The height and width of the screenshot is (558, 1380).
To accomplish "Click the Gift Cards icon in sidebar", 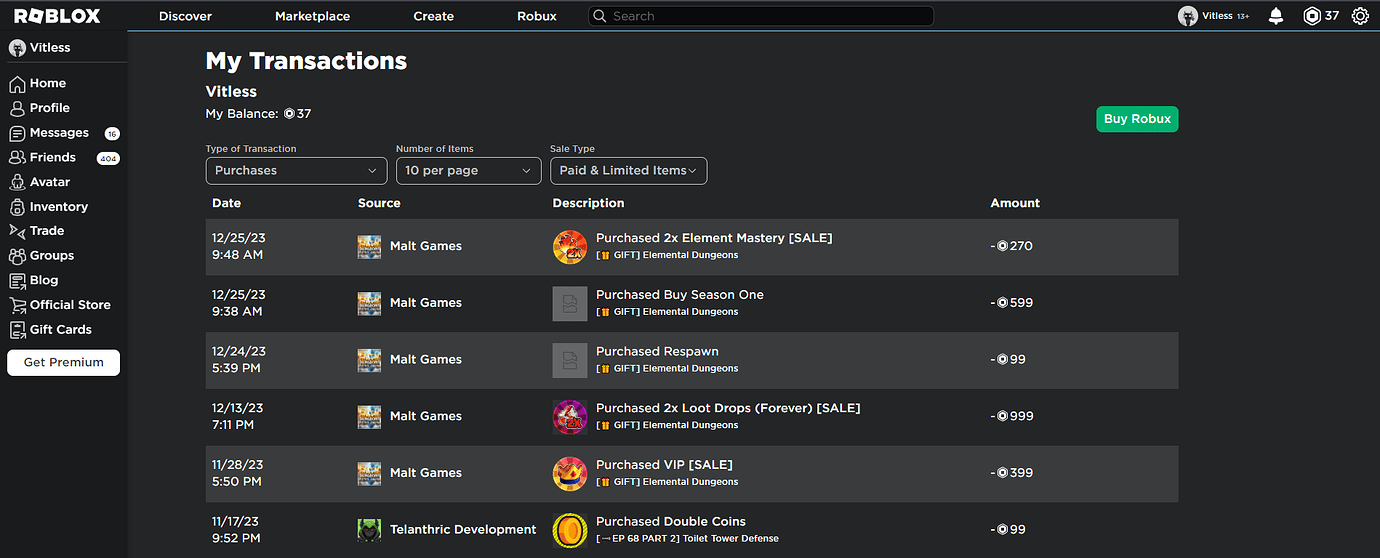I will (x=17, y=330).
